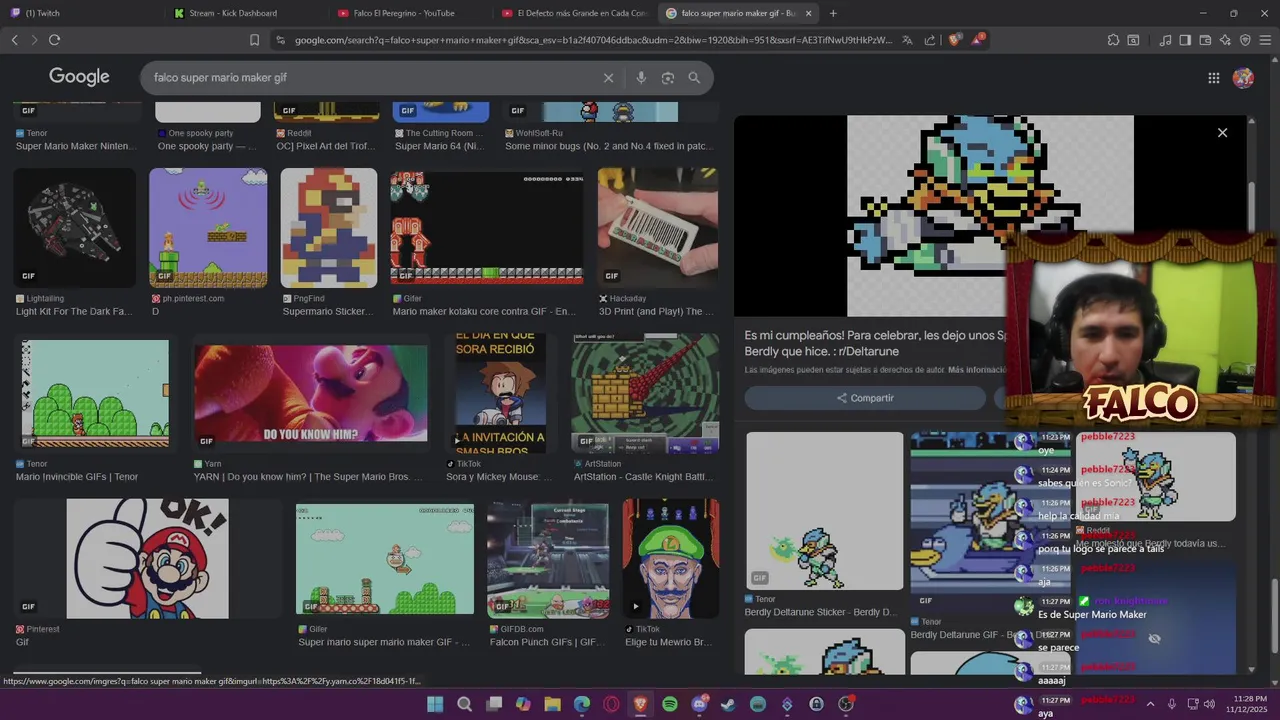The width and height of the screenshot is (1280, 720).
Task: Open the translate page icon
Action: point(907,40)
